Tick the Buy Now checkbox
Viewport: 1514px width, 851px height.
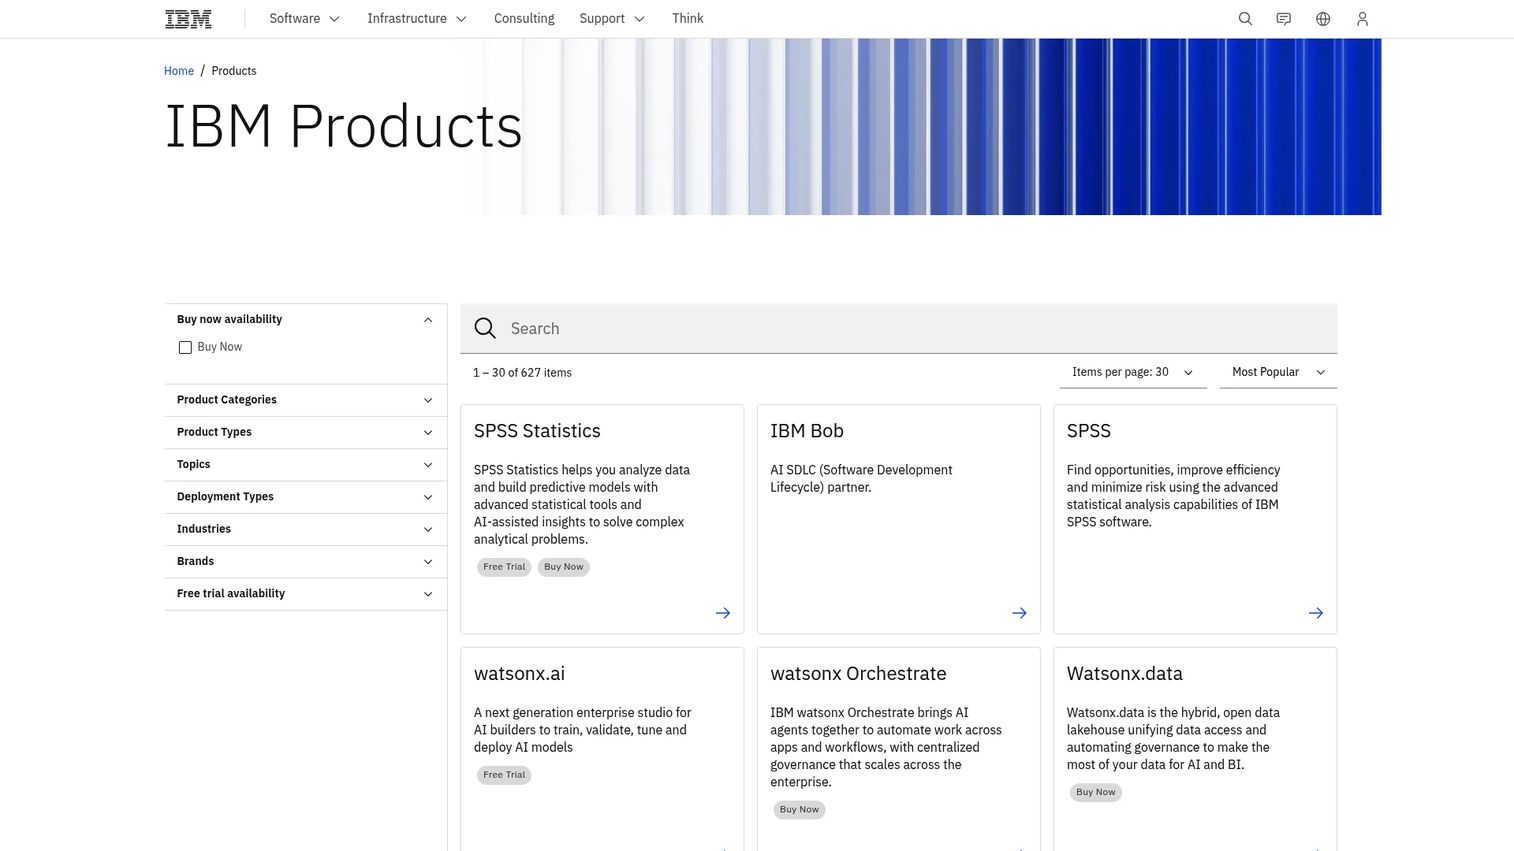point(185,348)
